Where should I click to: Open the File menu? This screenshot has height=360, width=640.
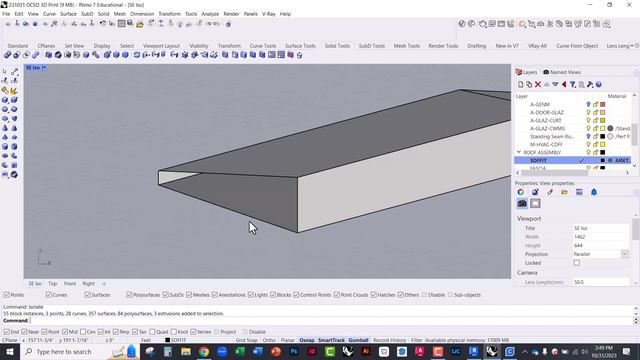point(6,14)
